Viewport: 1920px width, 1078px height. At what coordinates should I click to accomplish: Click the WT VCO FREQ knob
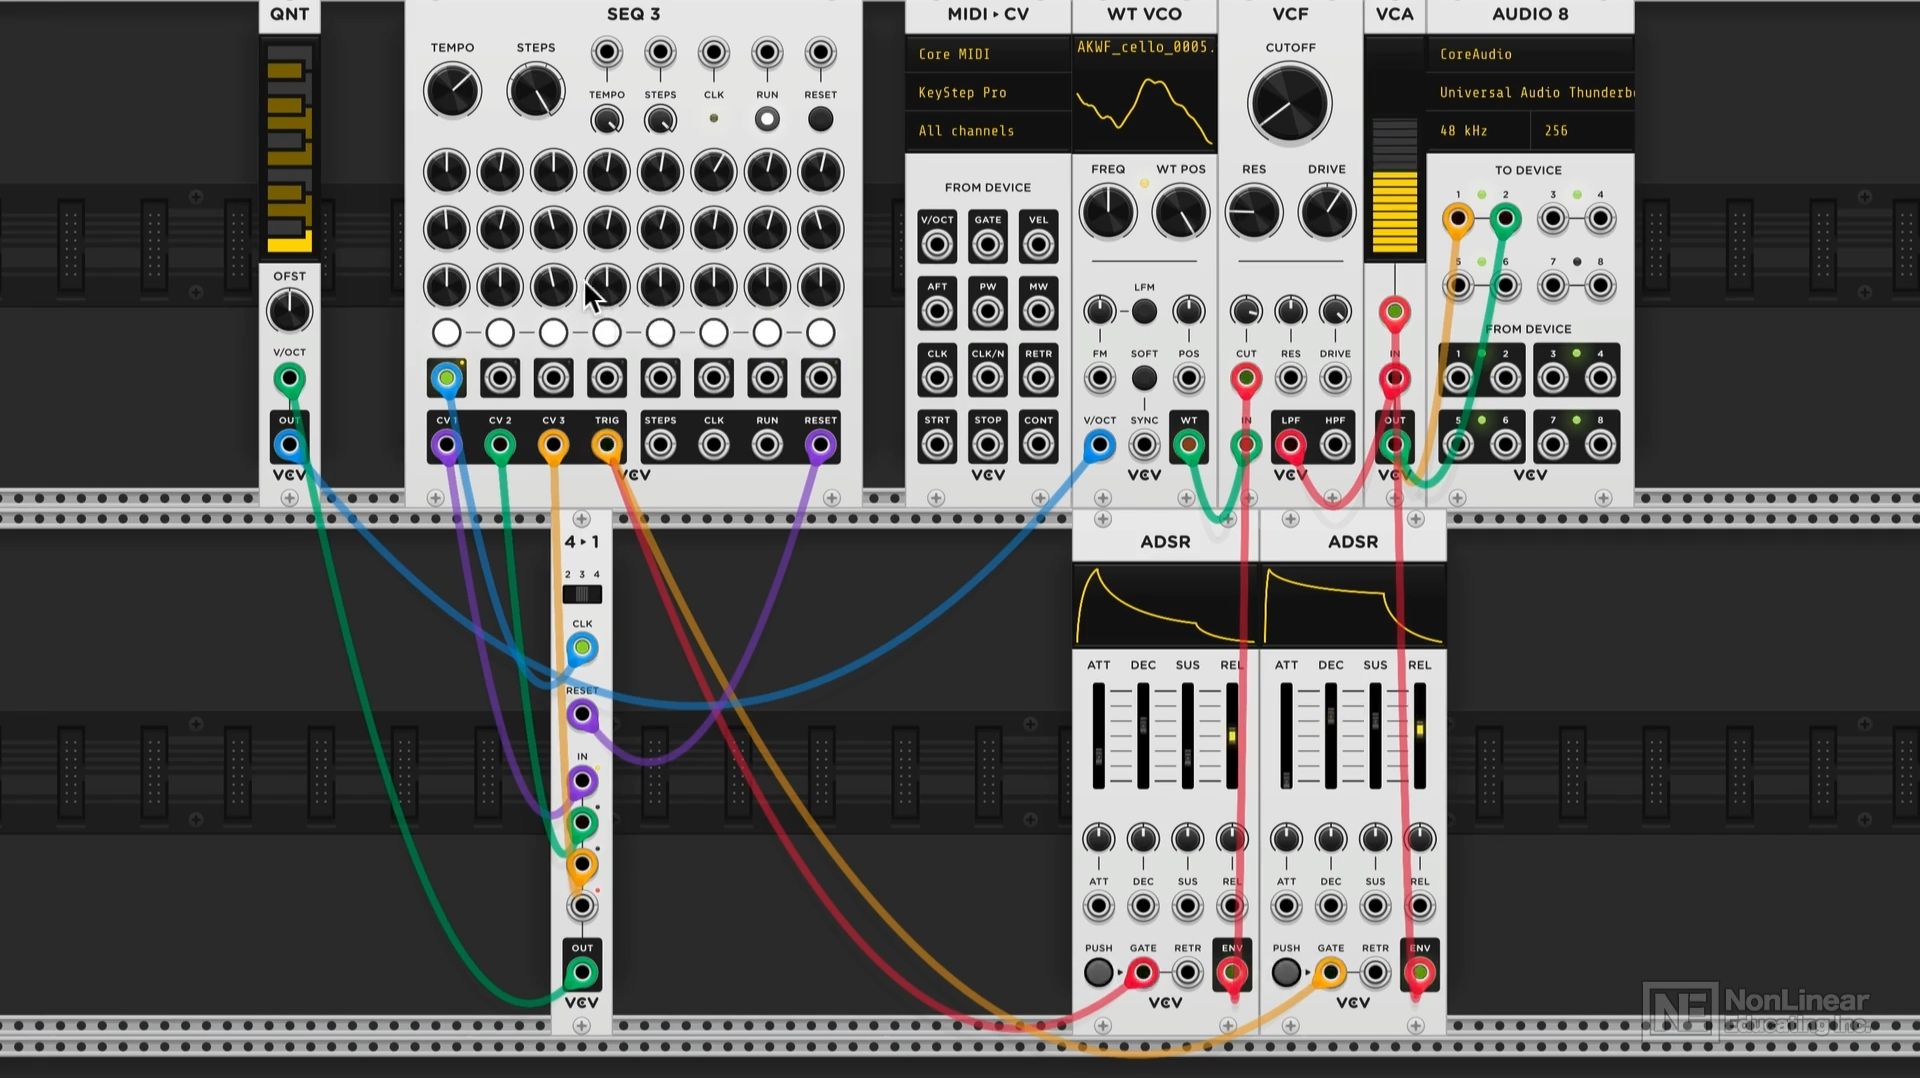click(x=1108, y=212)
